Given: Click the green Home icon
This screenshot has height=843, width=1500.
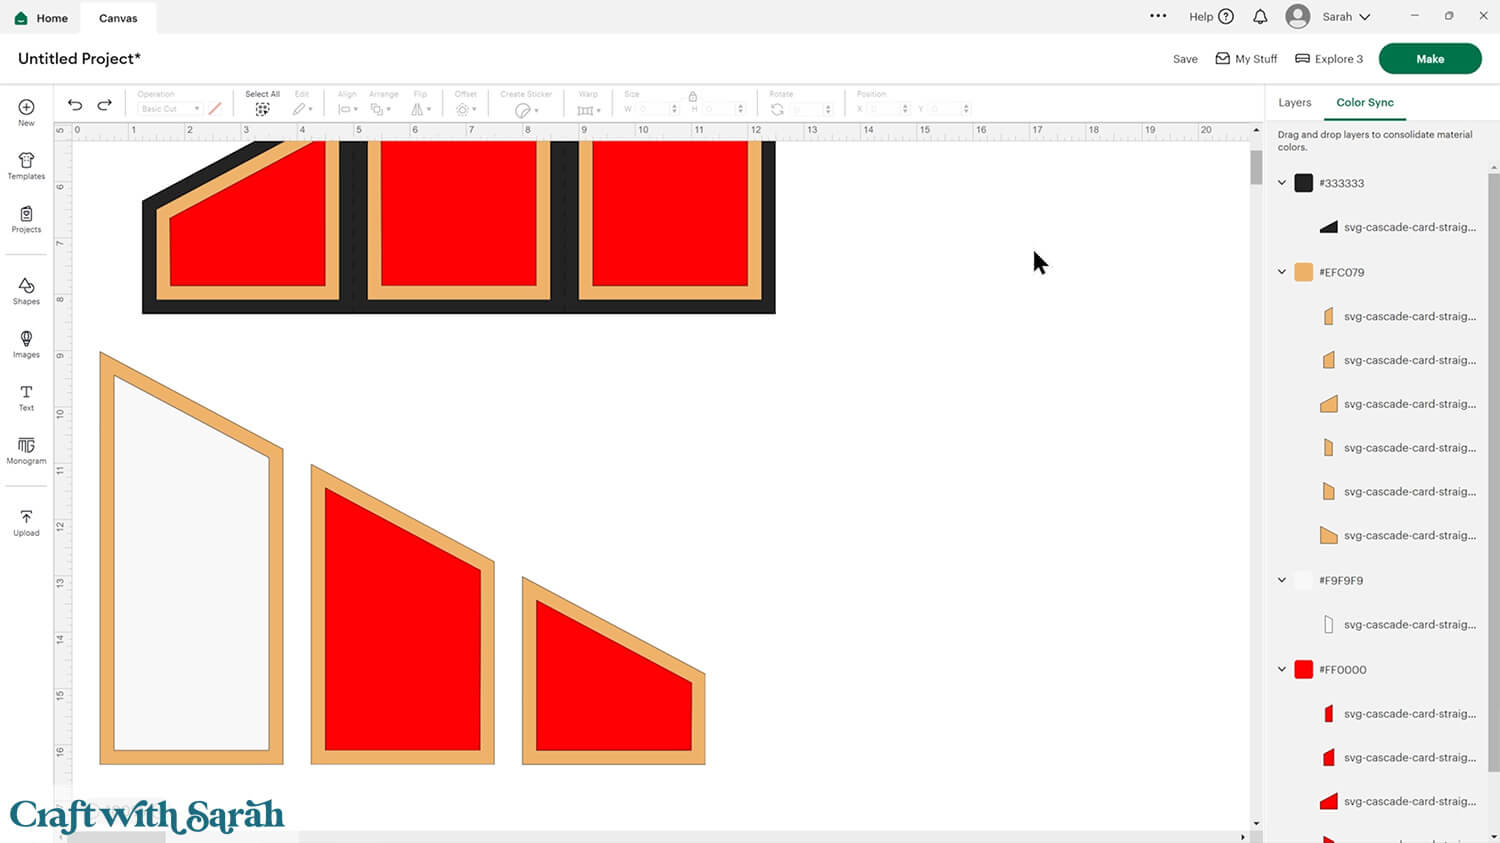Looking at the screenshot, I should tap(21, 18).
